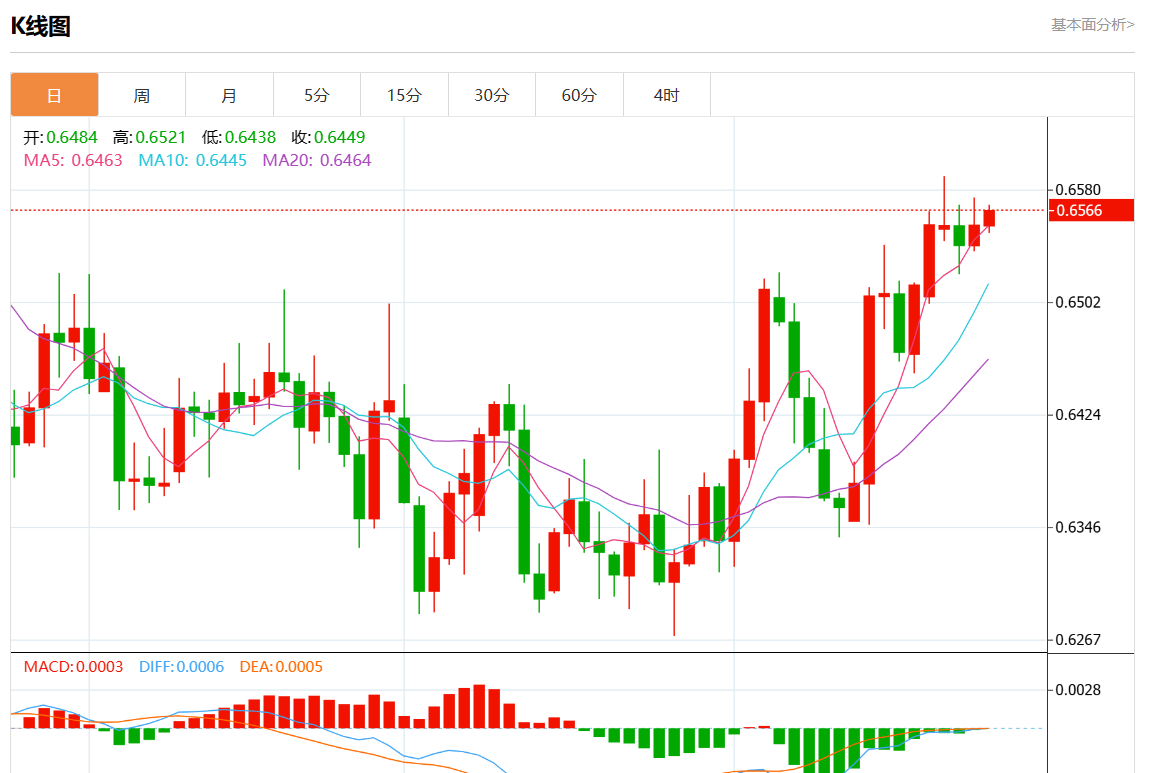The height and width of the screenshot is (773, 1160).
Task: Open the 60分 interval tab
Action: [579, 95]
